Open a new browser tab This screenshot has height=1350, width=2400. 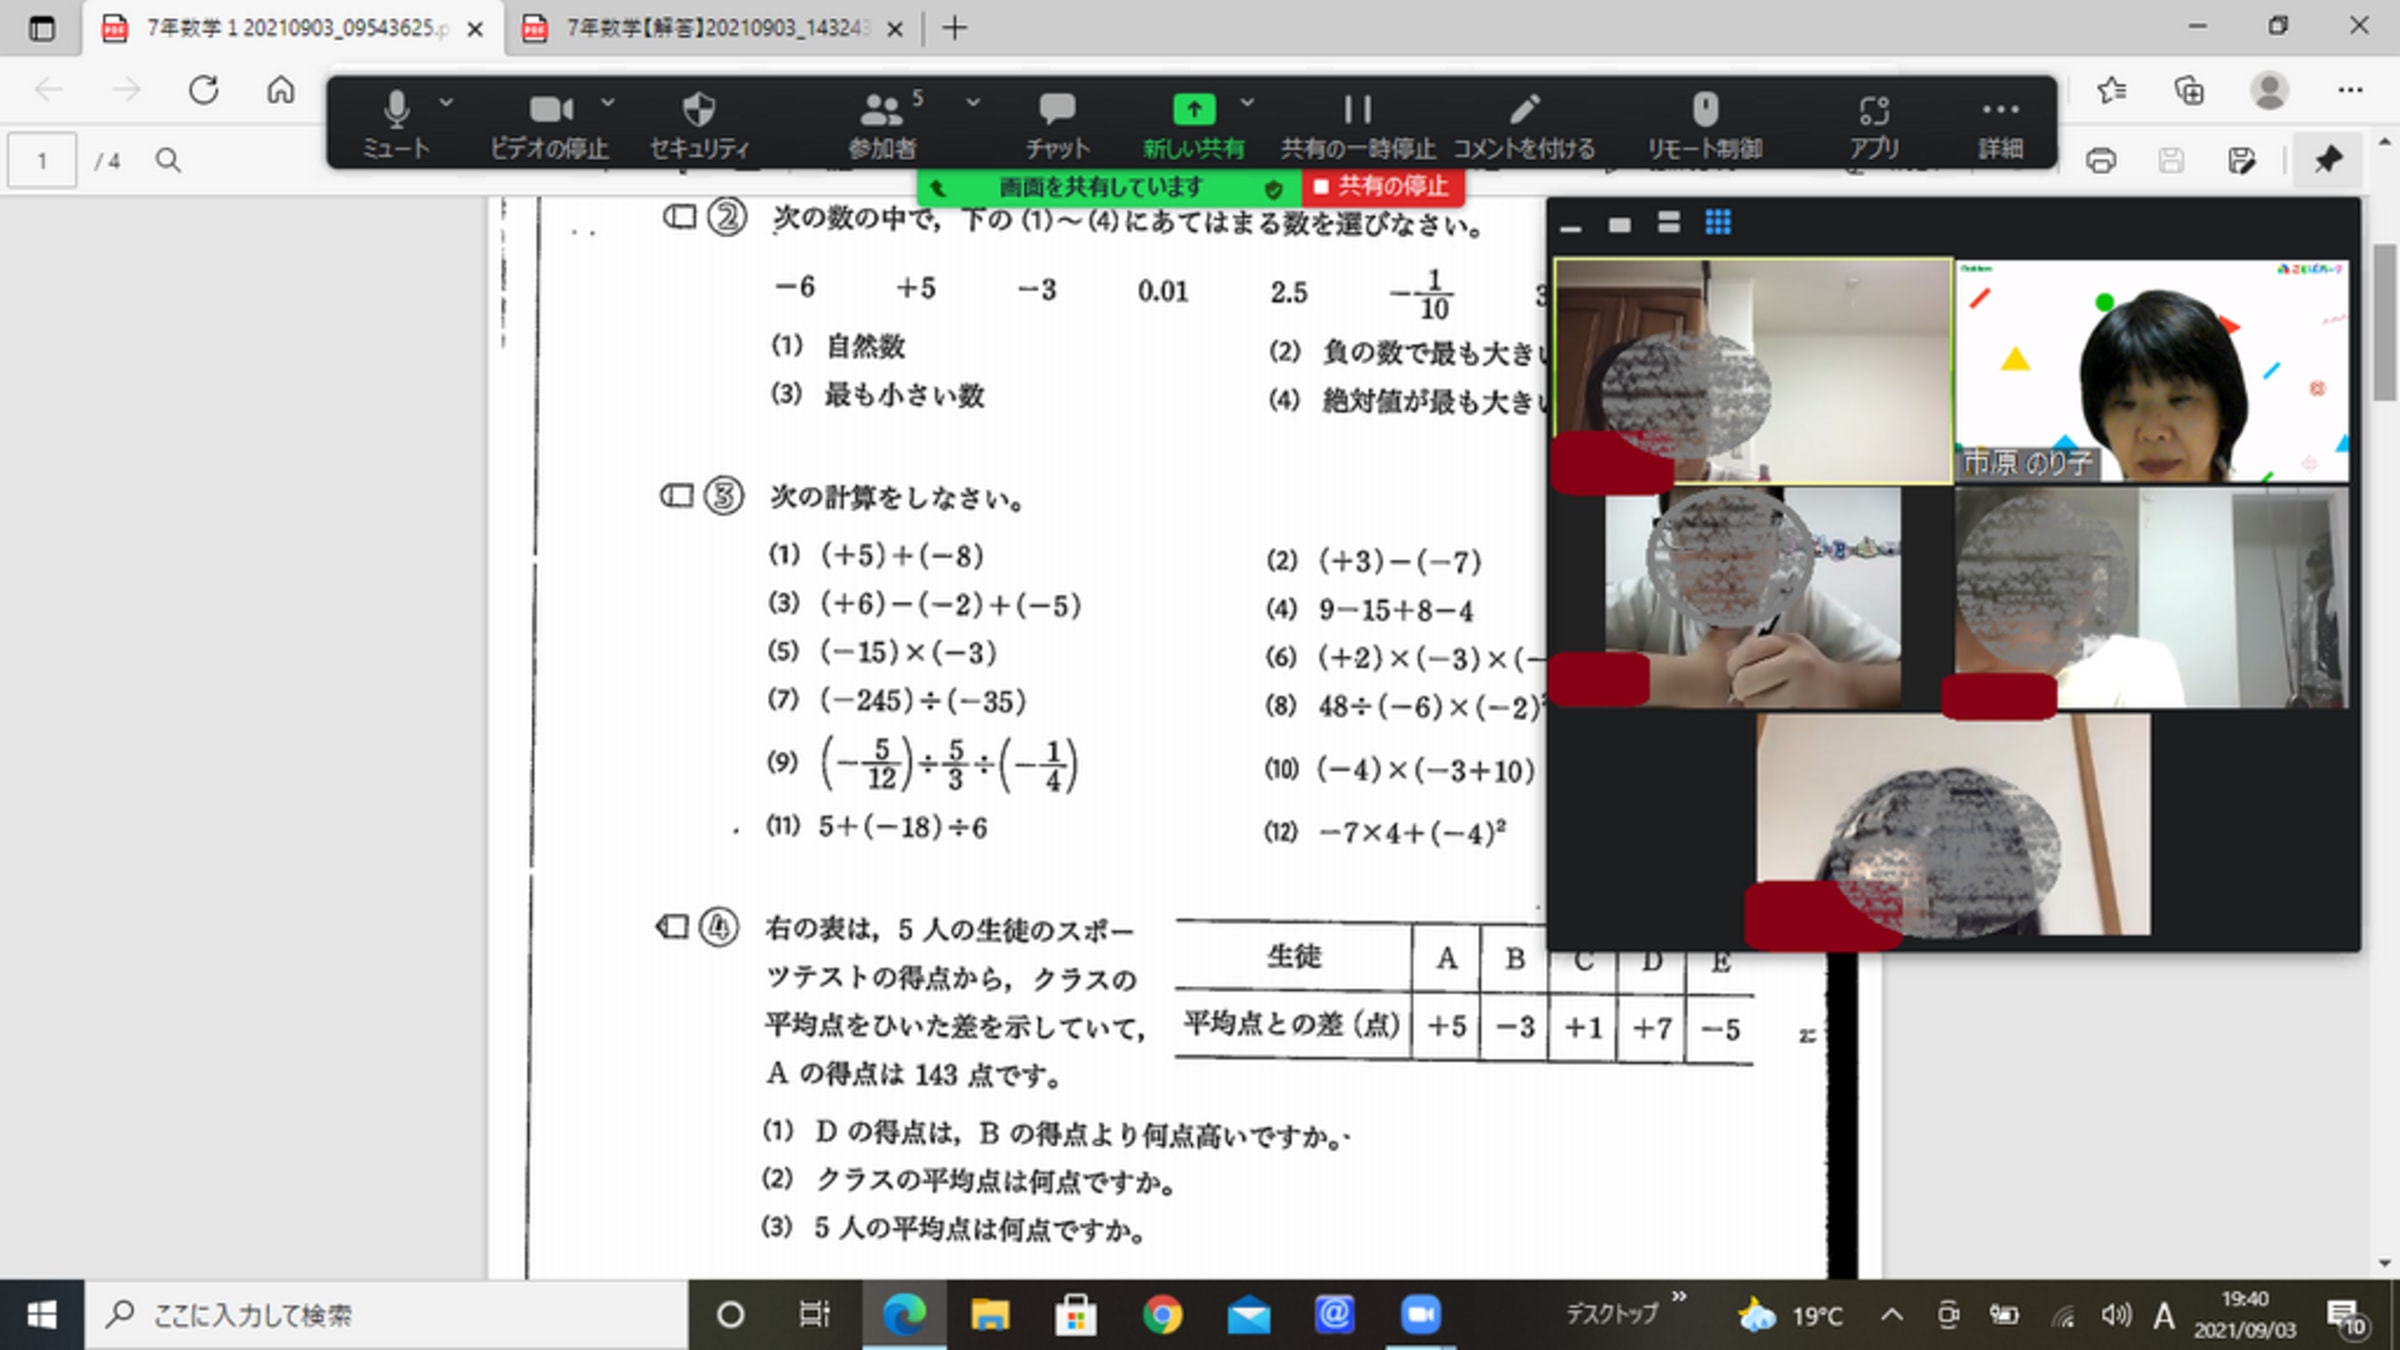955,28
